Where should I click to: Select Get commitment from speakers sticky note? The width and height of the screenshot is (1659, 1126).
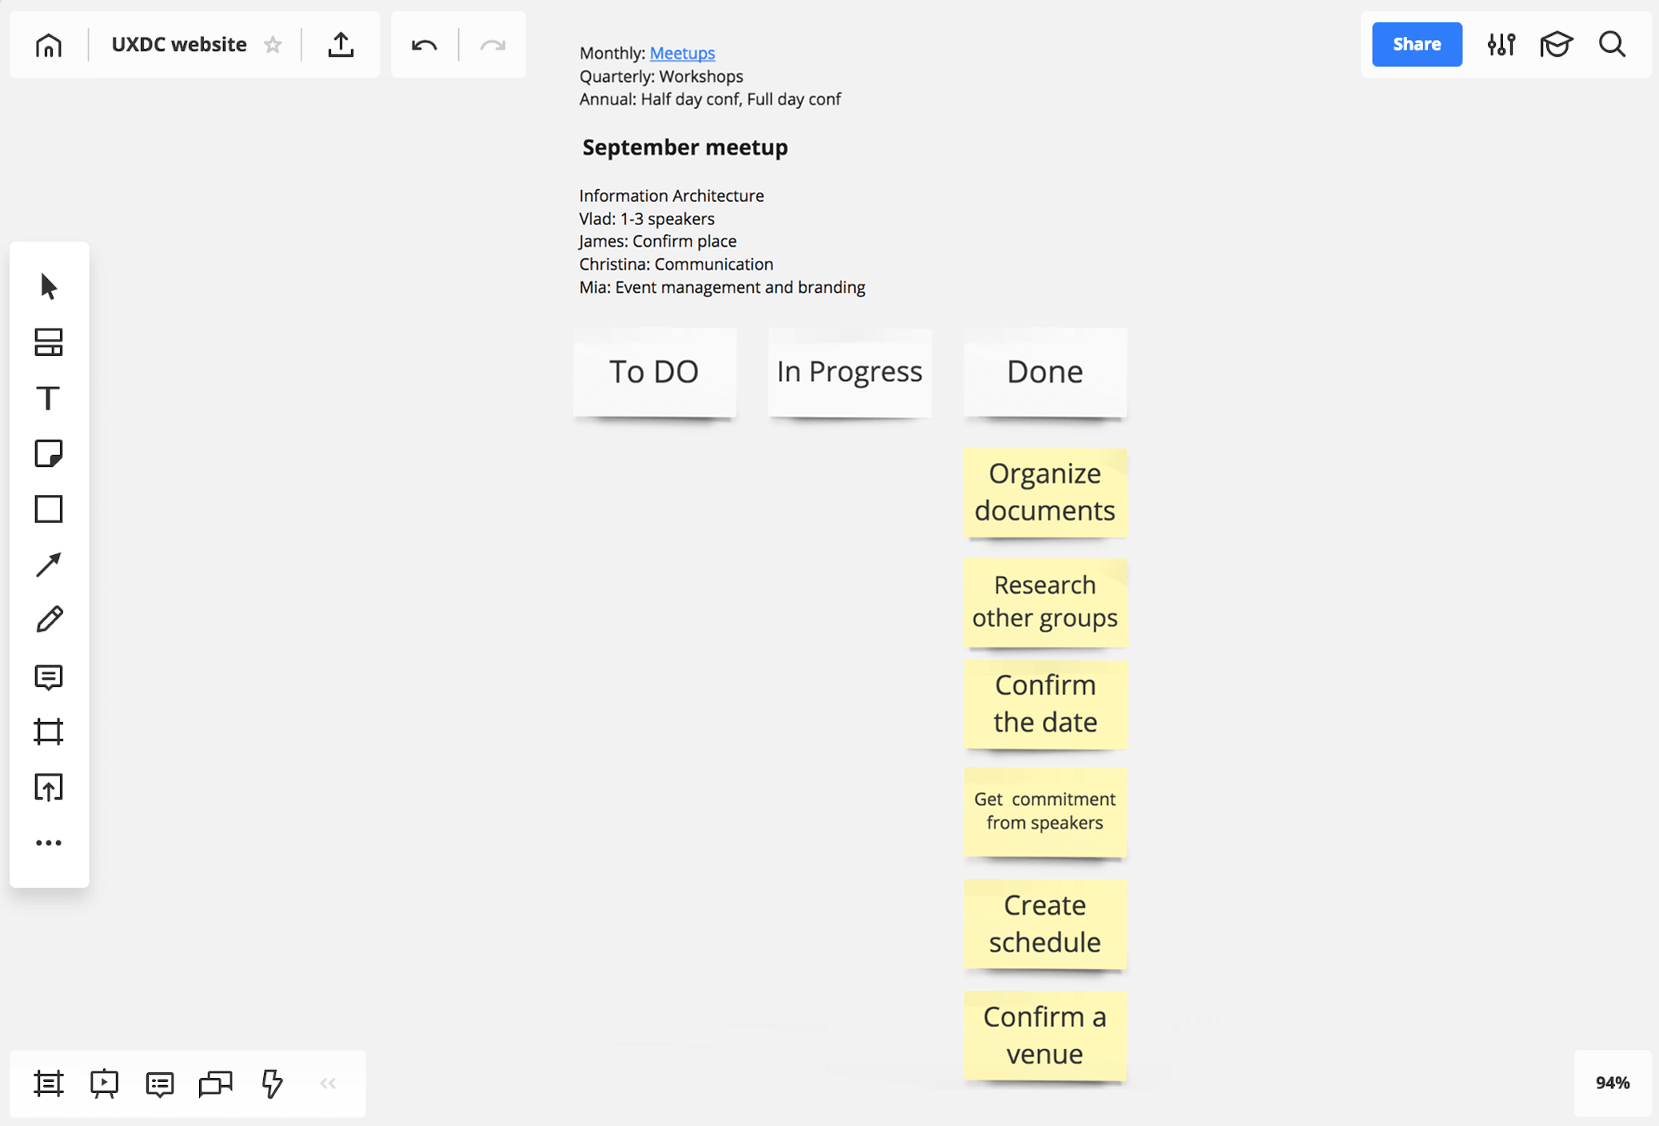coord(1045,812)
